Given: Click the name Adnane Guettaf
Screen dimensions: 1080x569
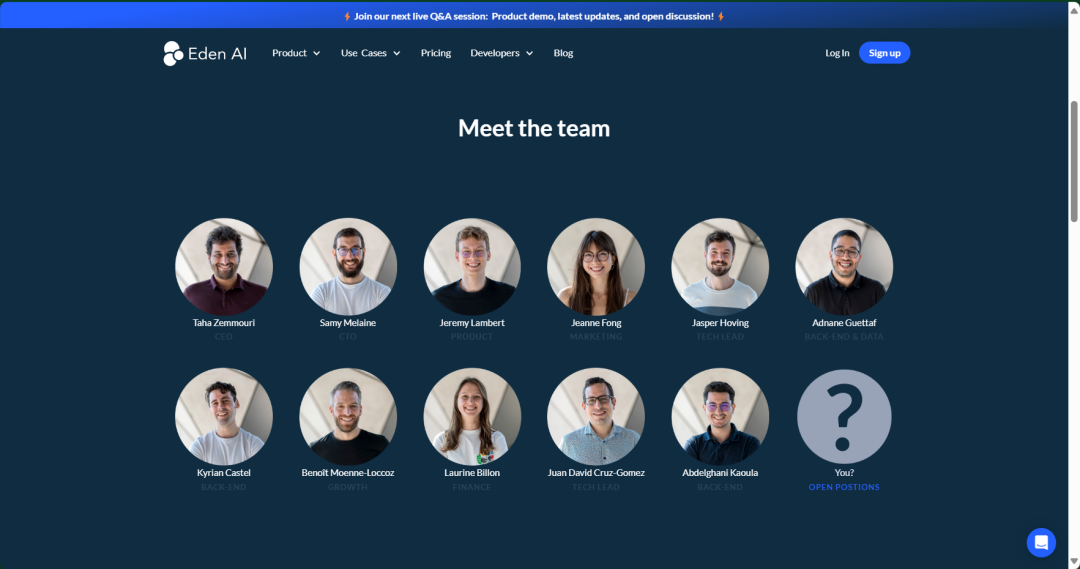Looking at the screenshot, I should pos(844,323).
